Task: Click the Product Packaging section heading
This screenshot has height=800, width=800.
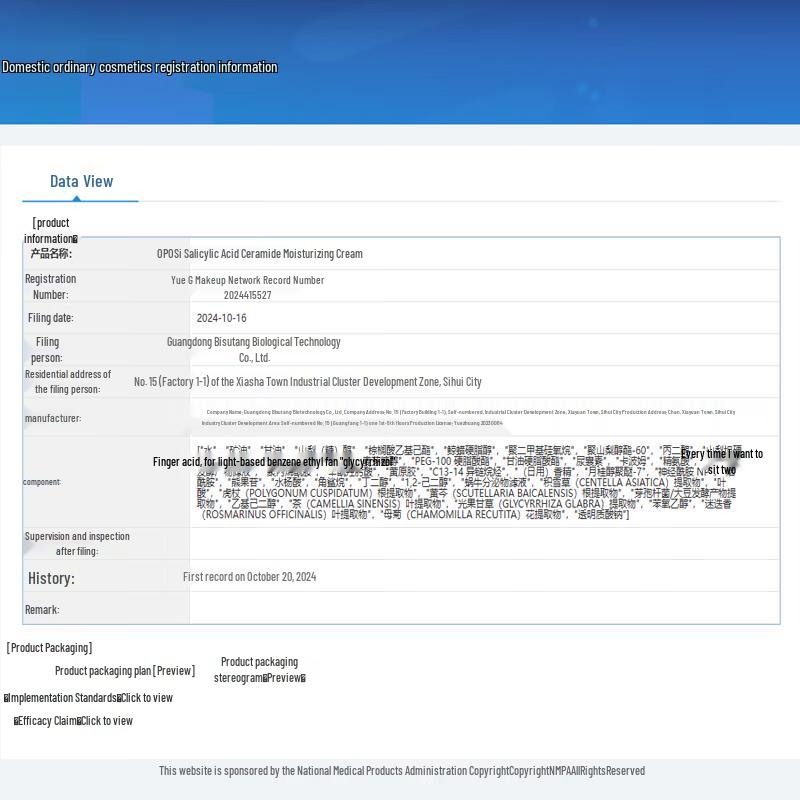Action: 49,648
